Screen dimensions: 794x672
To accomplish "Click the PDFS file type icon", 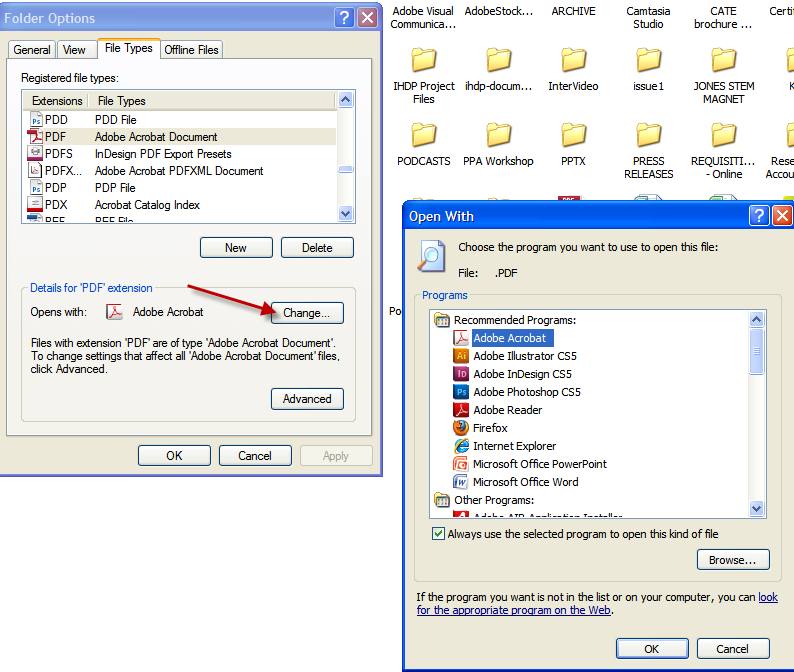I will (35, 153).
